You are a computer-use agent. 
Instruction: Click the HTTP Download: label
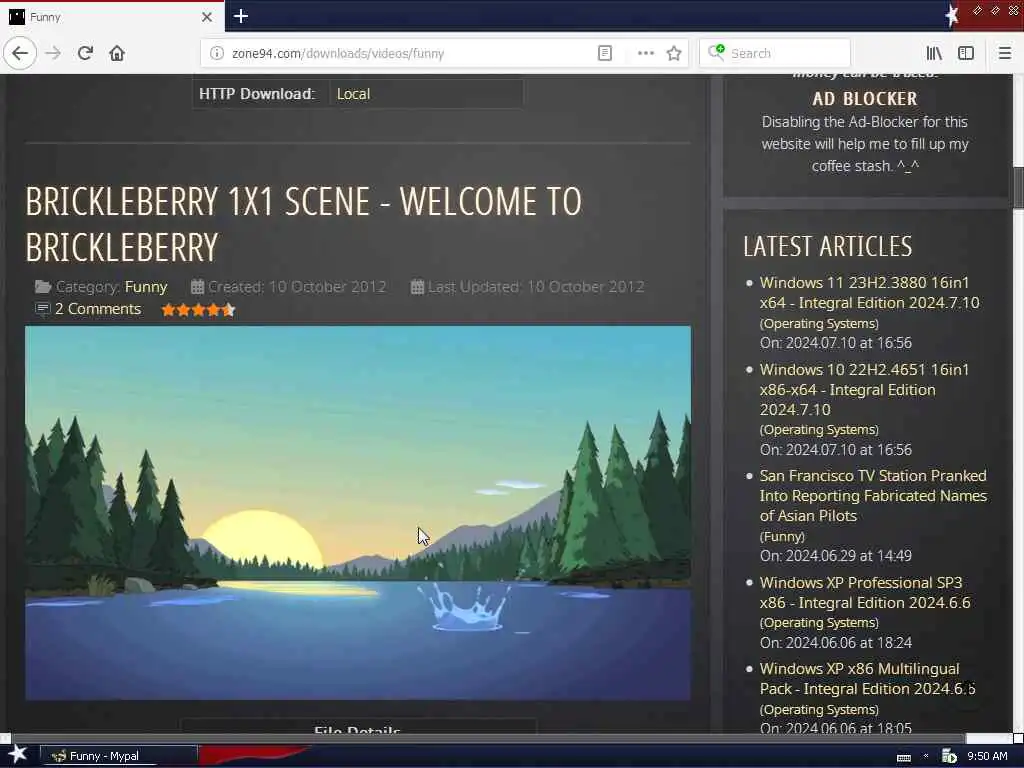257,94
